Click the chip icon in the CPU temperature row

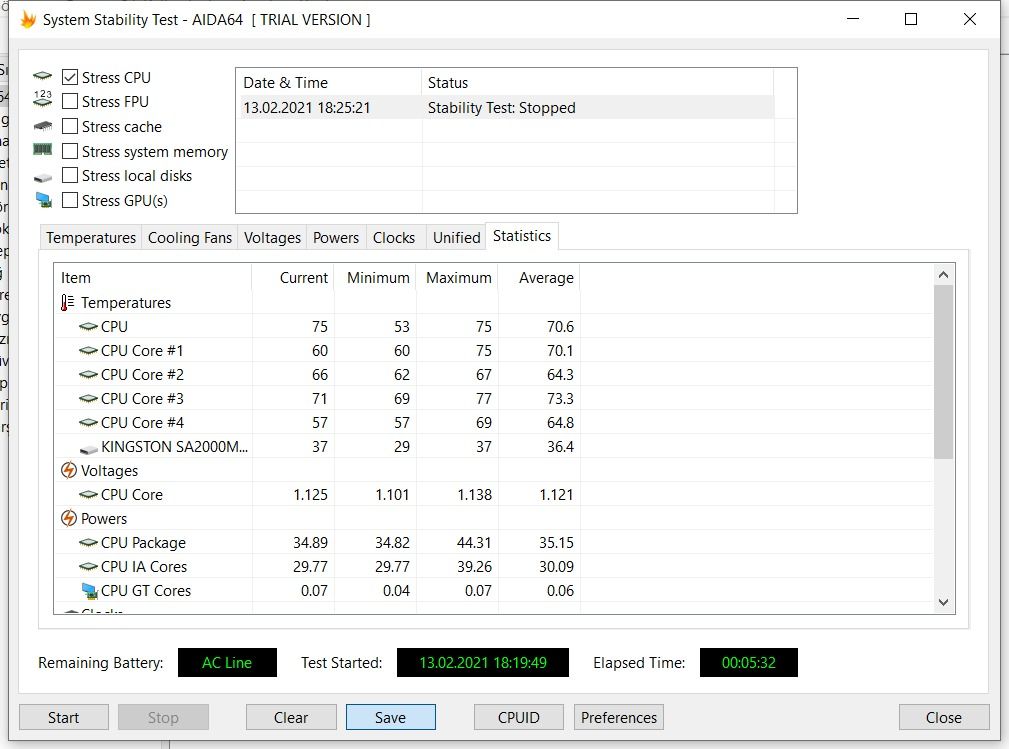click(x=88, y=327)
